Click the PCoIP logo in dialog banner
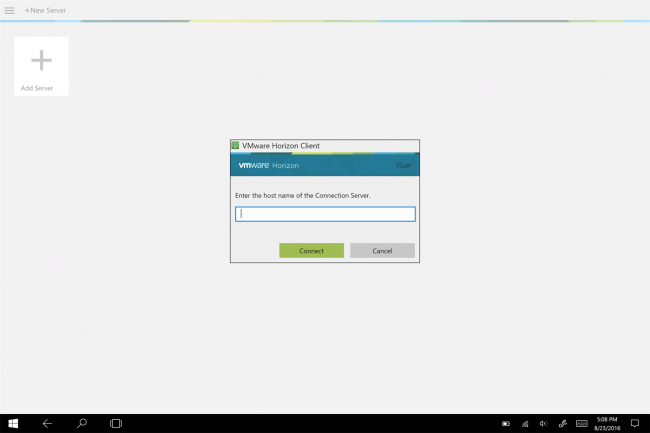 (x=403, y=166)
